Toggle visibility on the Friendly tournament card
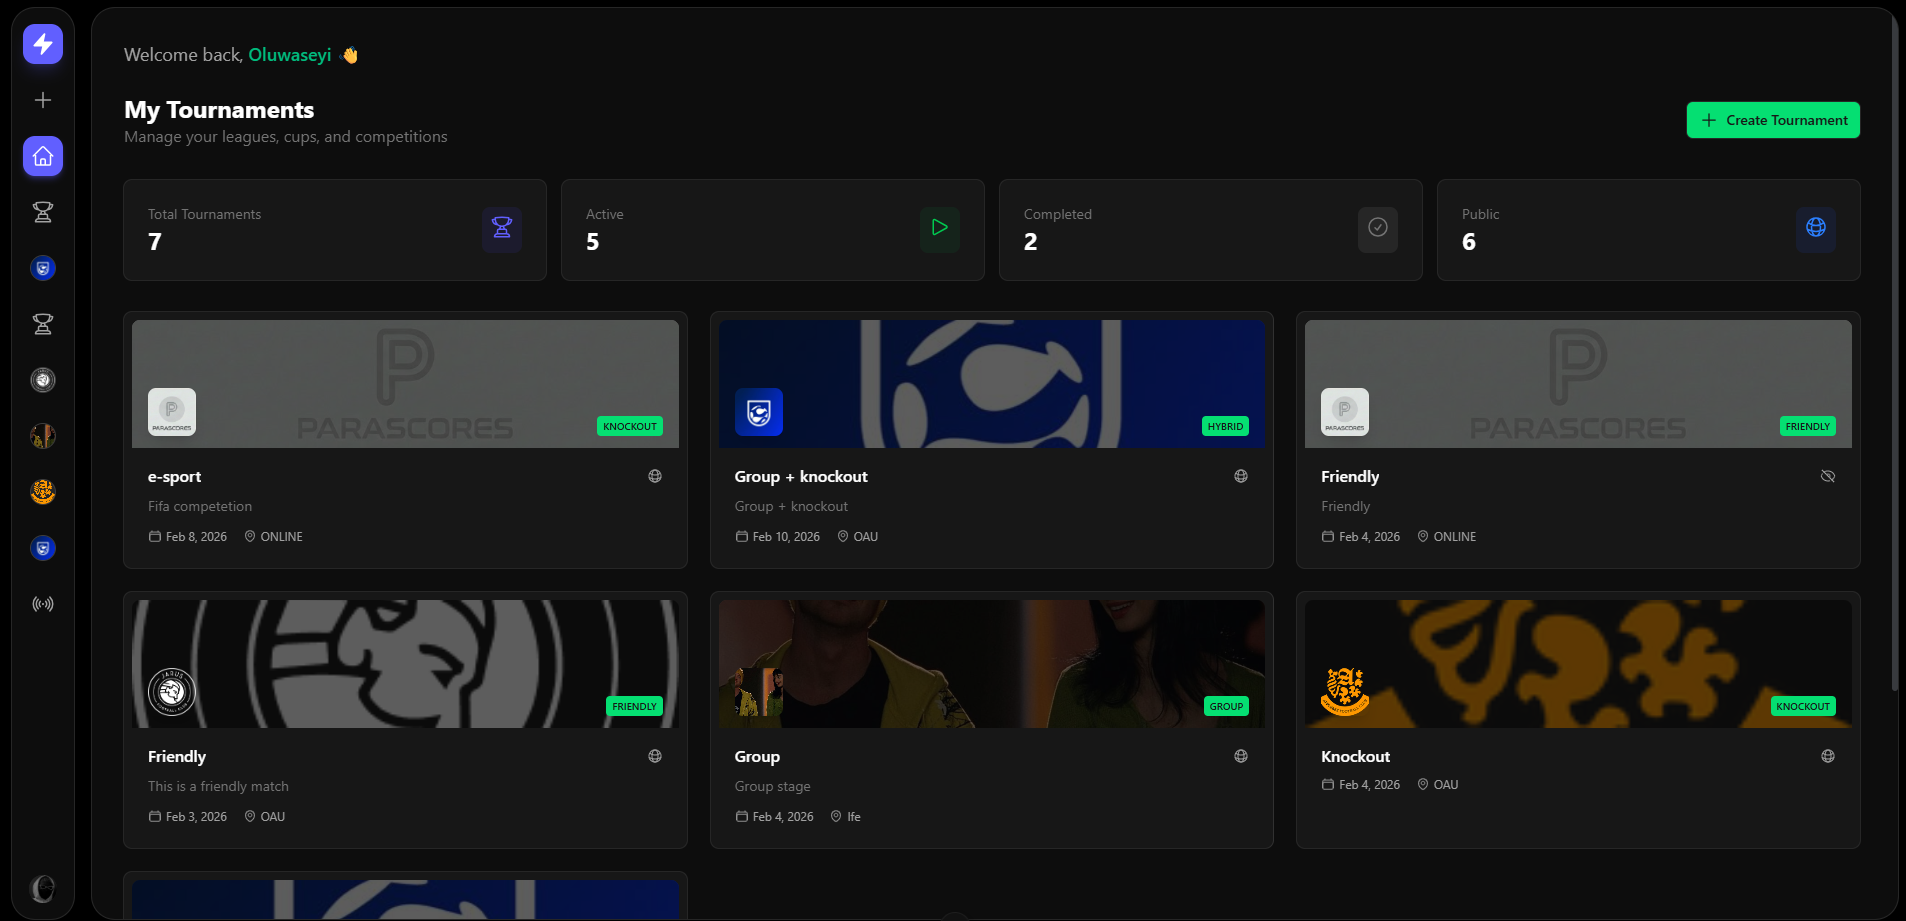The height and width of the screenshot is (921, 1906). pos(1828,476)
